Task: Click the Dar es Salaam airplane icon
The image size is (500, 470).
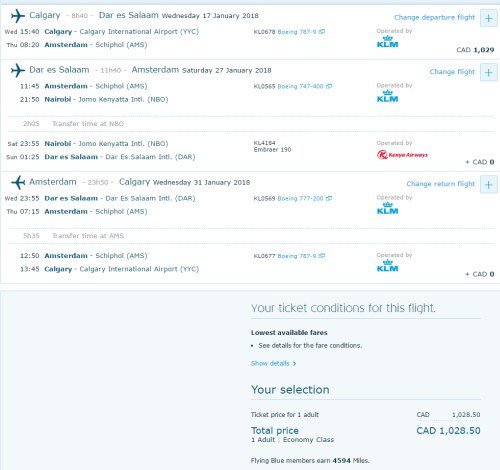Action: pyautogui.click(x=18, y=70)
